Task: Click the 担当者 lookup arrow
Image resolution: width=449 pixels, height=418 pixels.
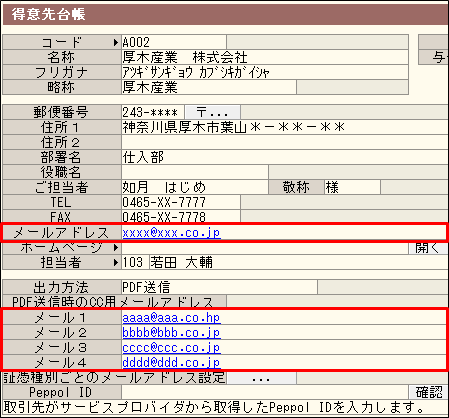Action: pyautogui.click(x=116, y=262)
